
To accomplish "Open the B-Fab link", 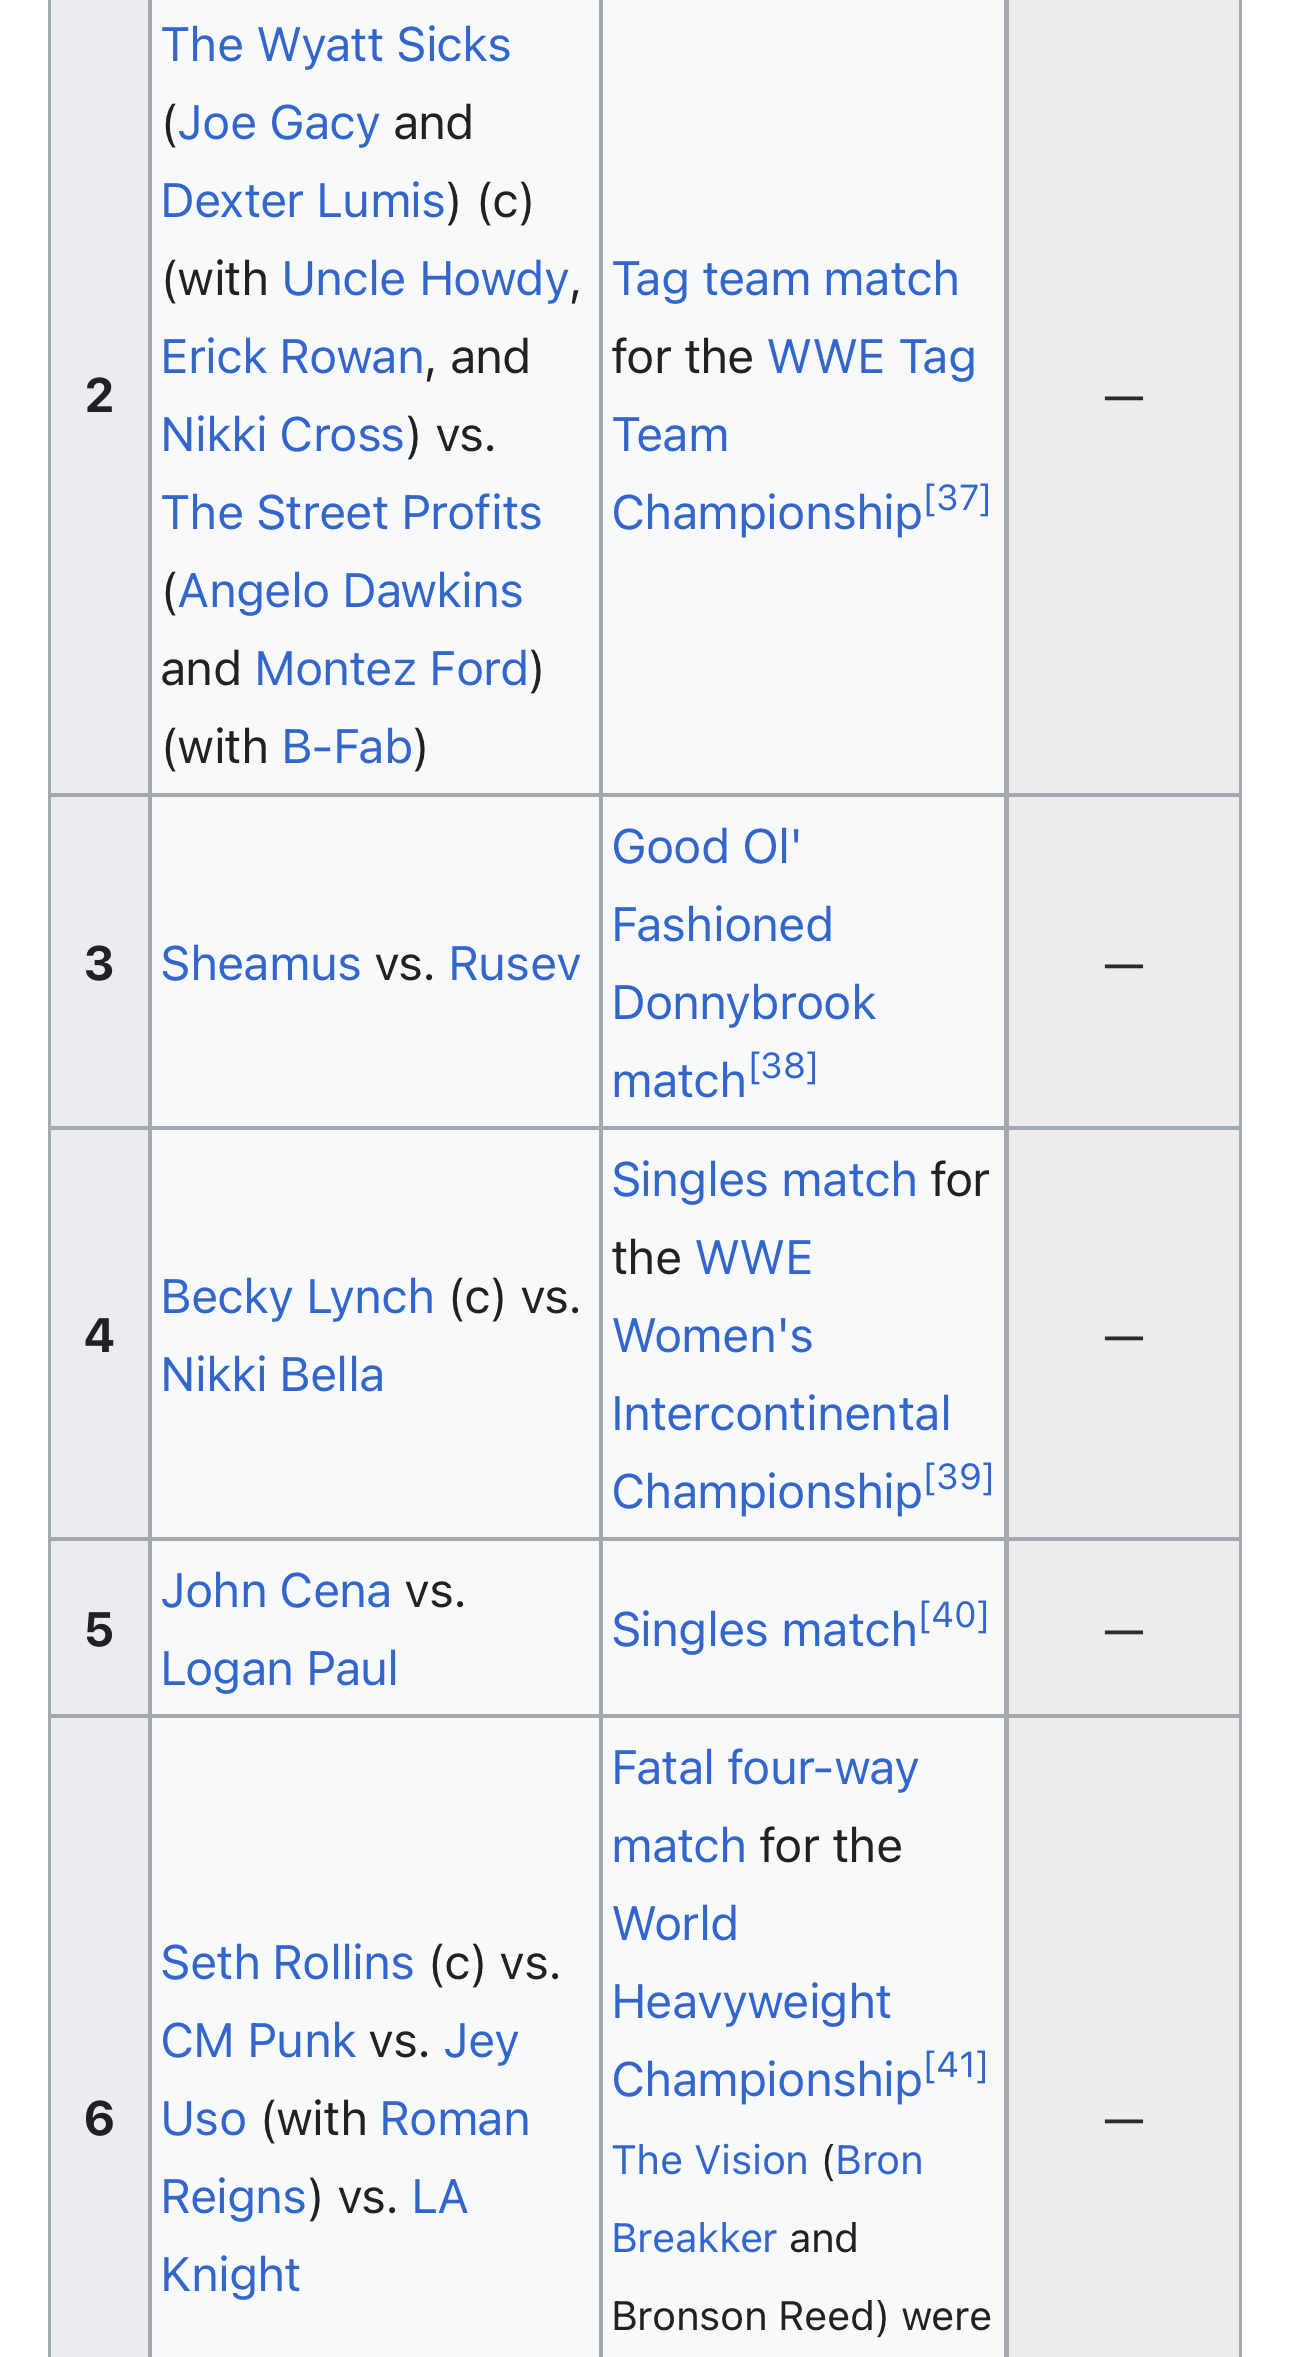I will pos(348,747).
